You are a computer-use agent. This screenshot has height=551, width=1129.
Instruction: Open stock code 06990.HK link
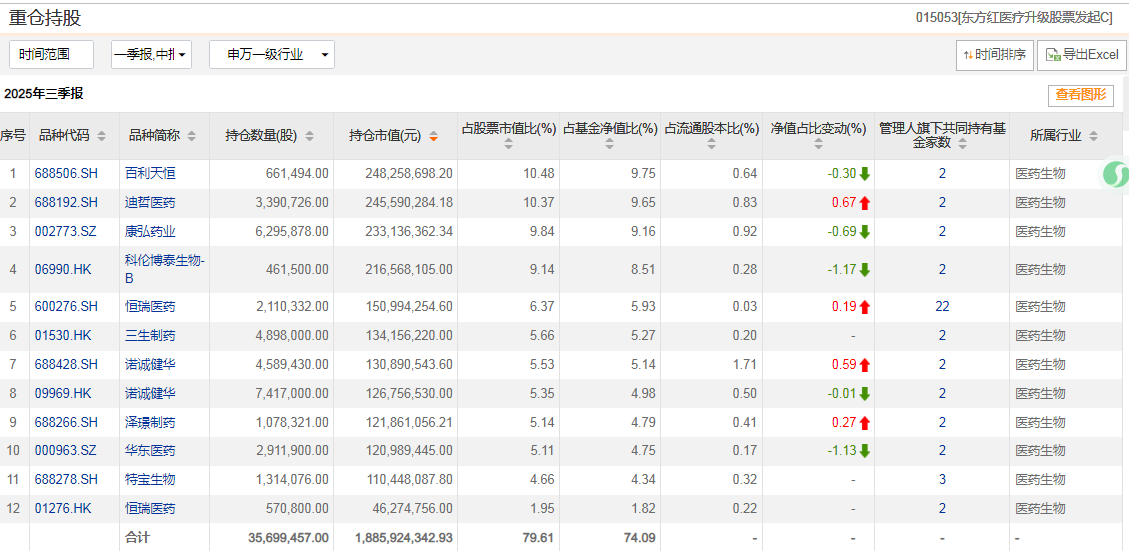tap(61, 269)
